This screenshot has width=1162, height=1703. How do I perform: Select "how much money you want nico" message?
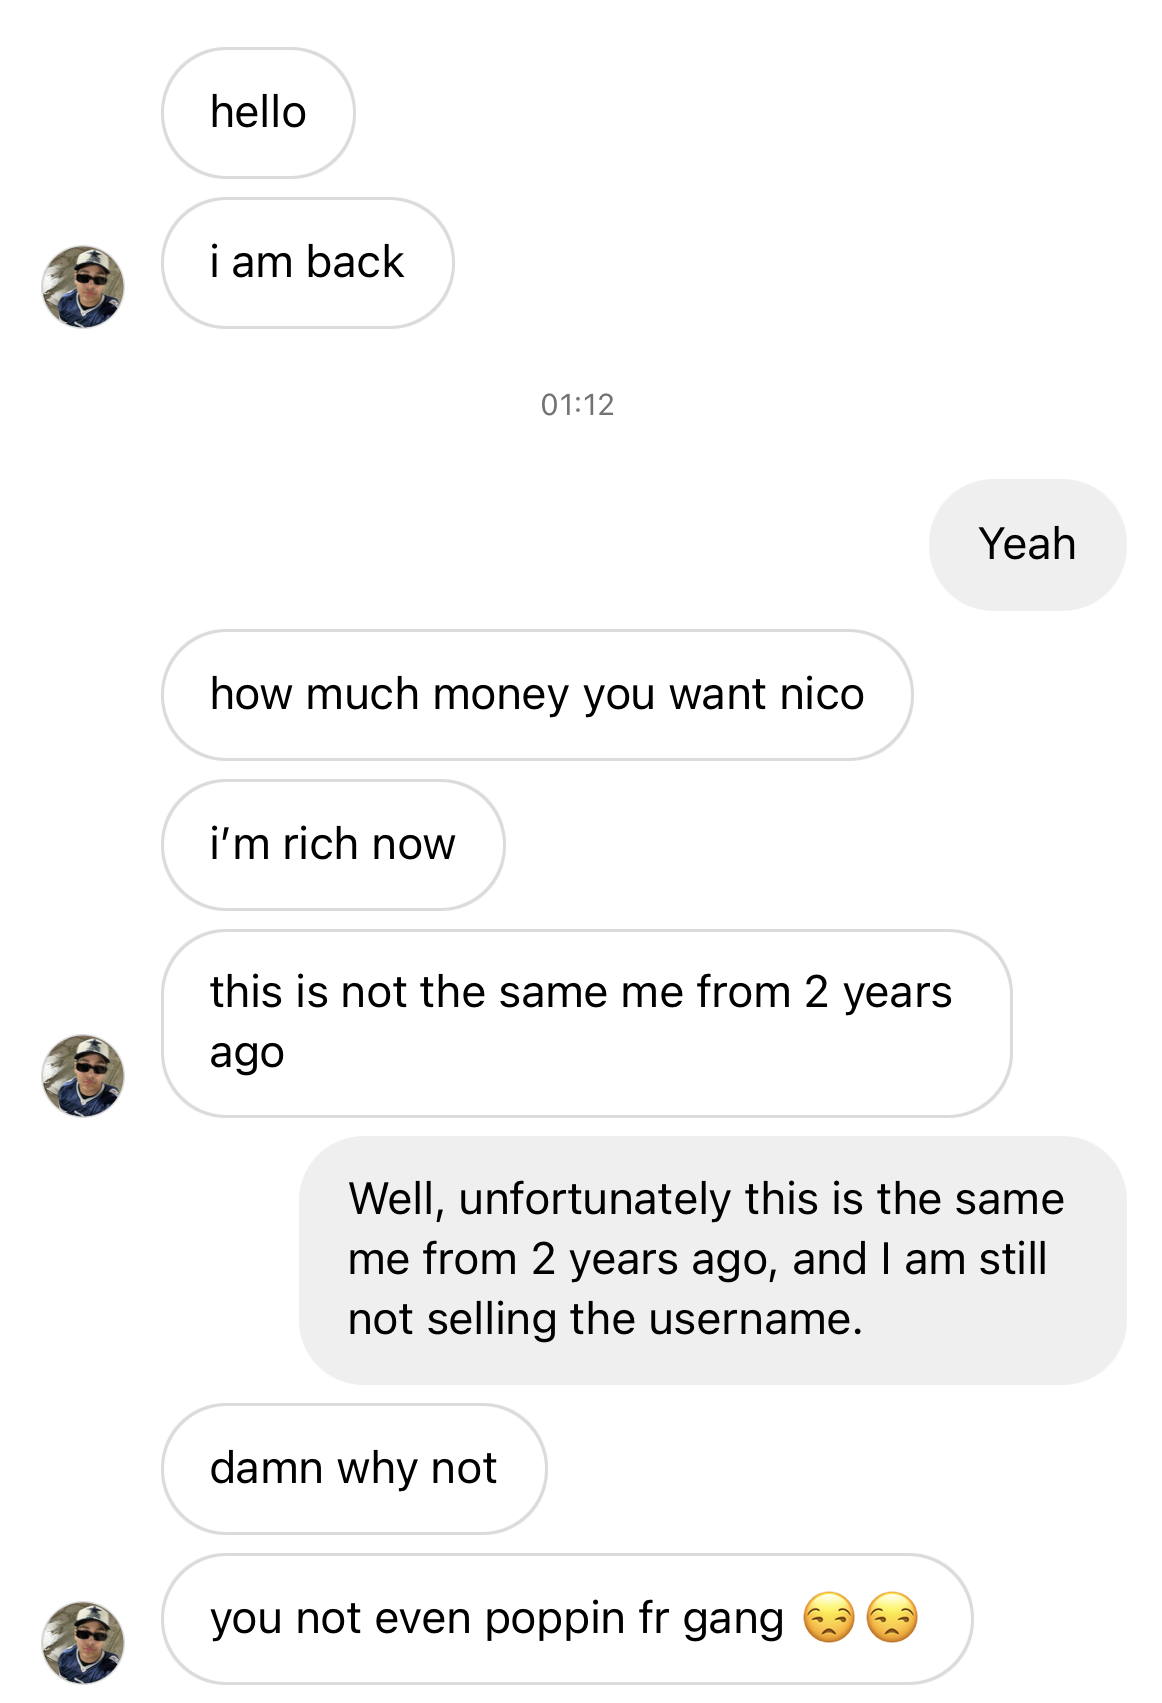[x=537, y=695]
